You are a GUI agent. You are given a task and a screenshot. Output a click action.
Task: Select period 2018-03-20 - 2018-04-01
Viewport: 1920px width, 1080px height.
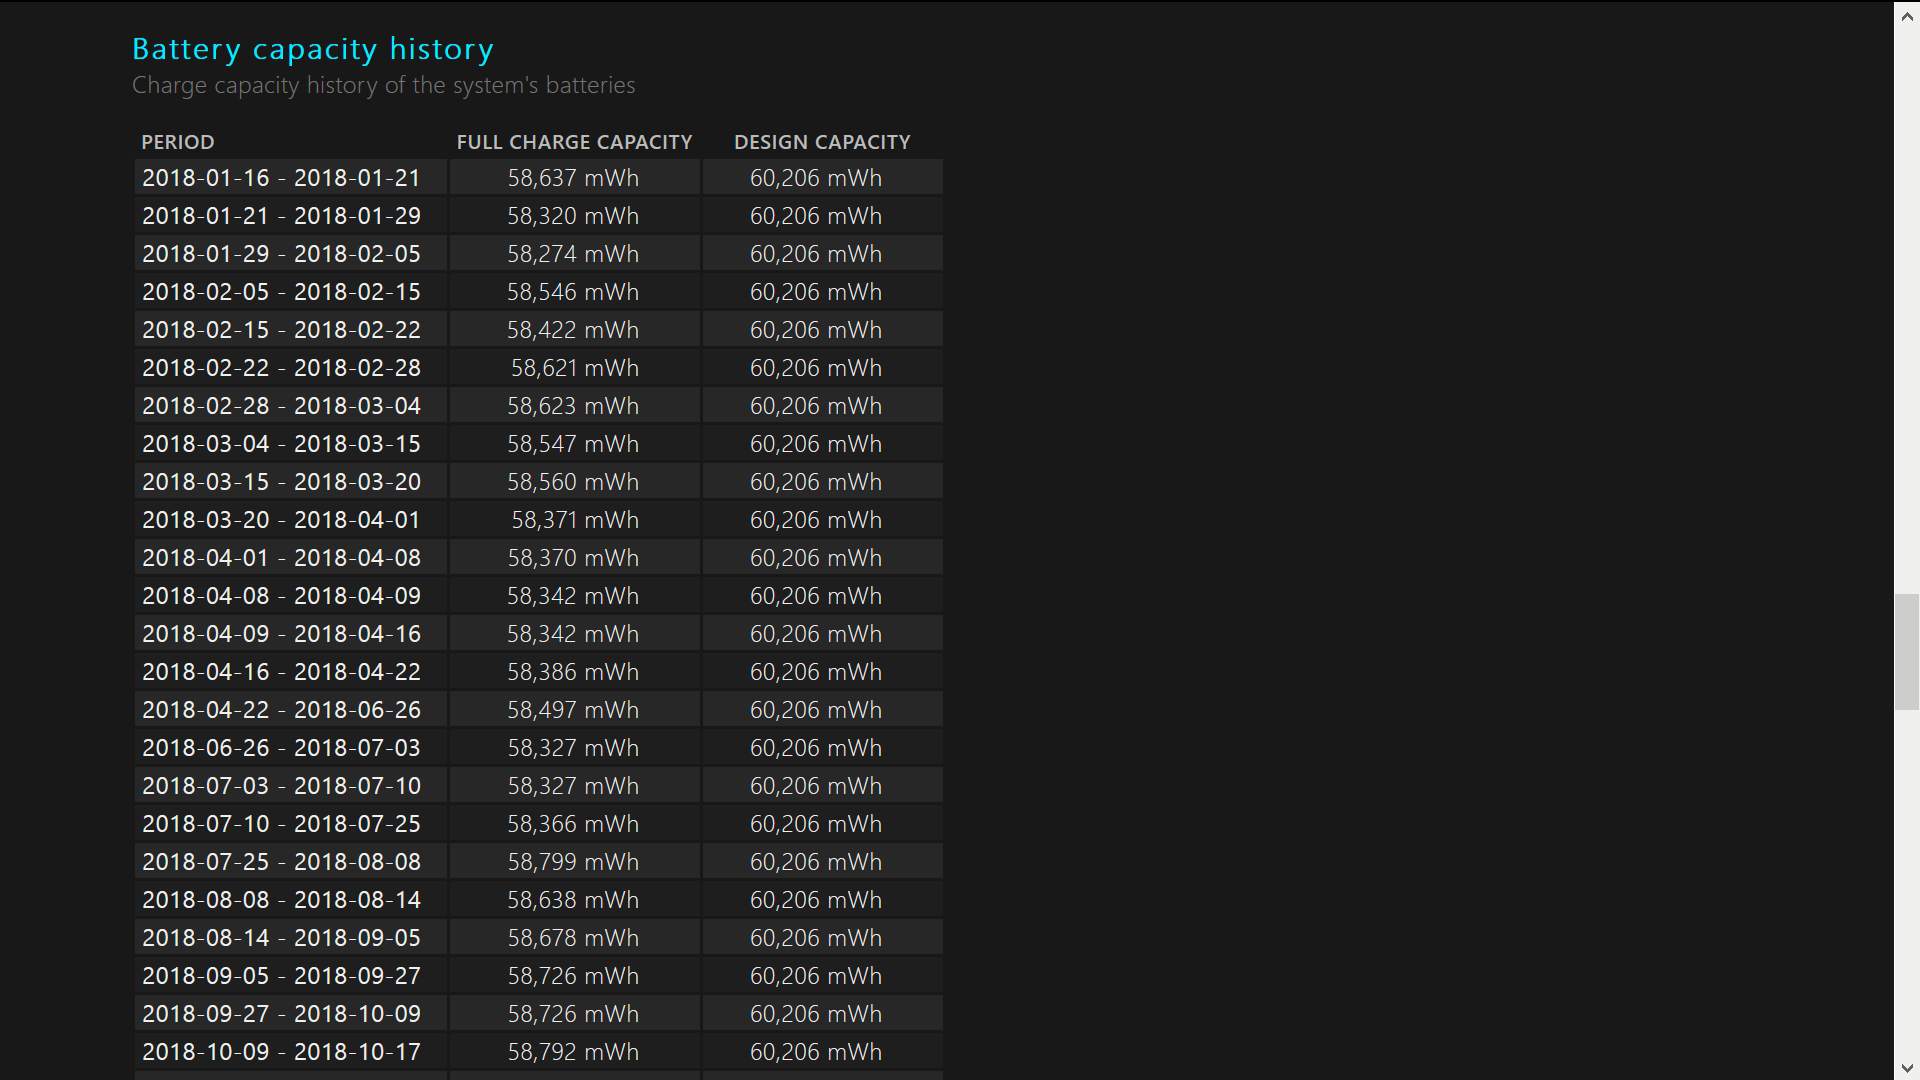pyautogui.click(x=281, y=520)
